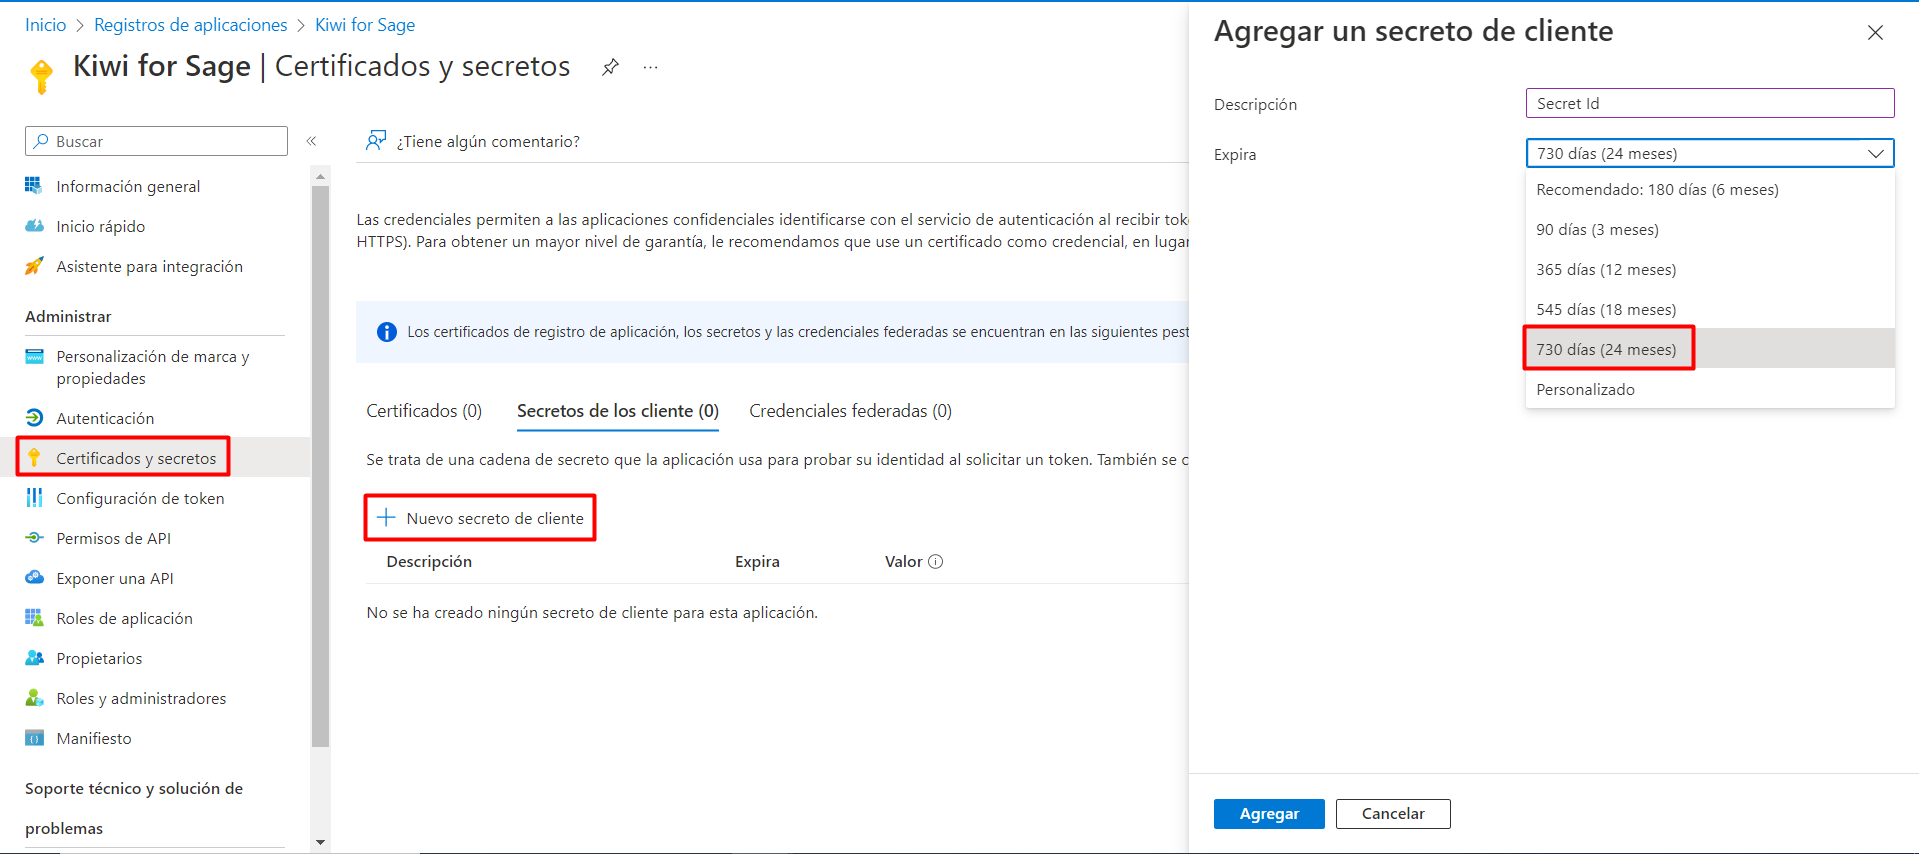The height and width of the screenshot is (854, 1919).
Task: Click the Información general grid icon
Action: pos(34,186)
